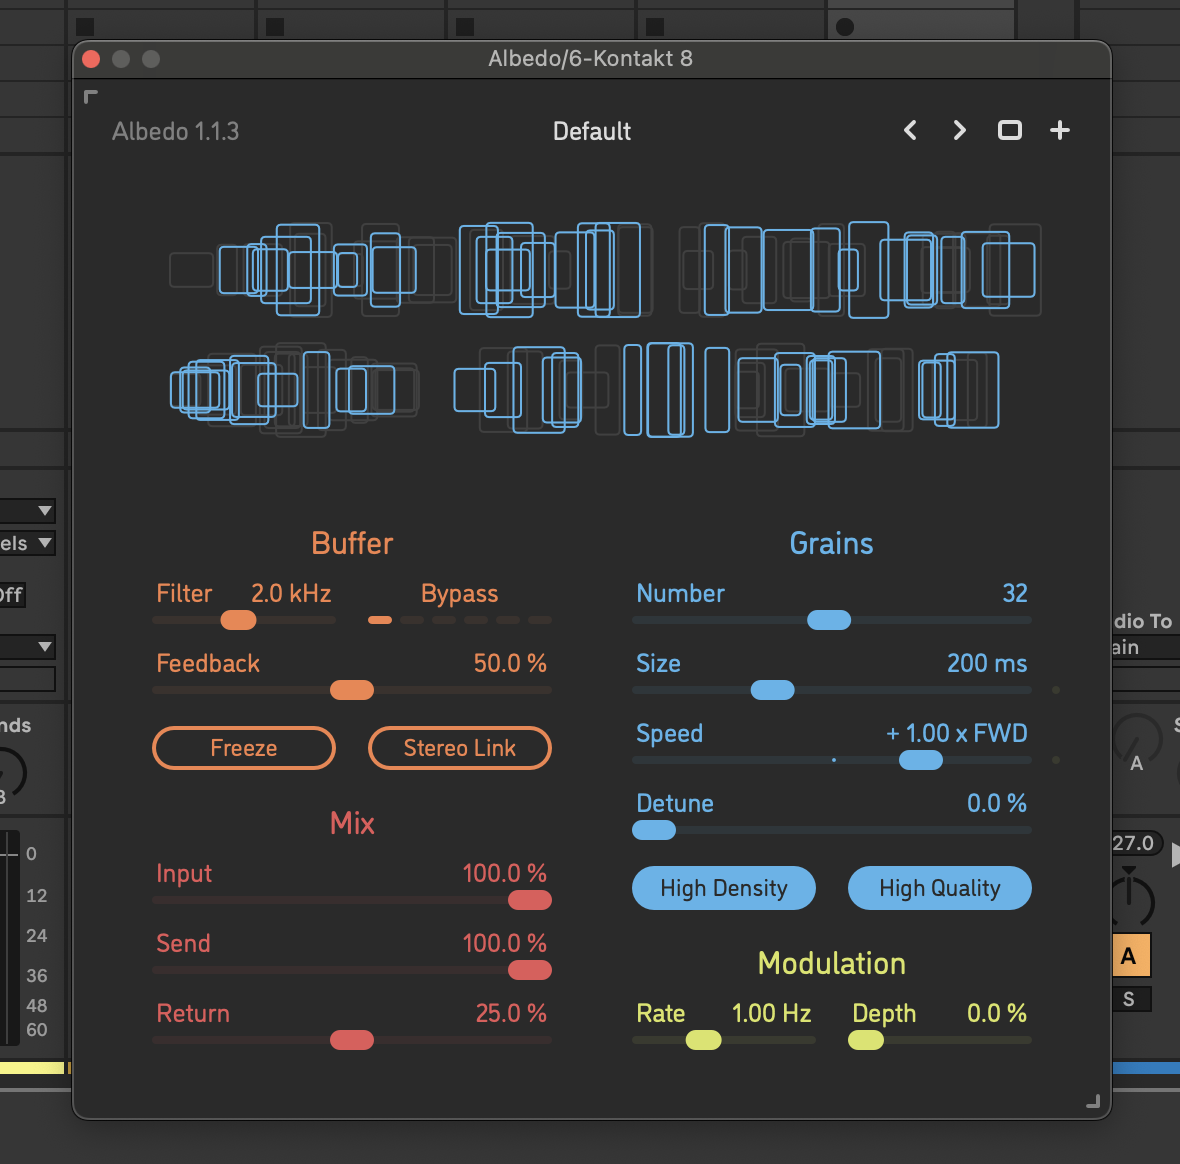Click the Albedo 1.1.3 version label
Viewport: 1180px width, 1164px height.
(176, 131)
